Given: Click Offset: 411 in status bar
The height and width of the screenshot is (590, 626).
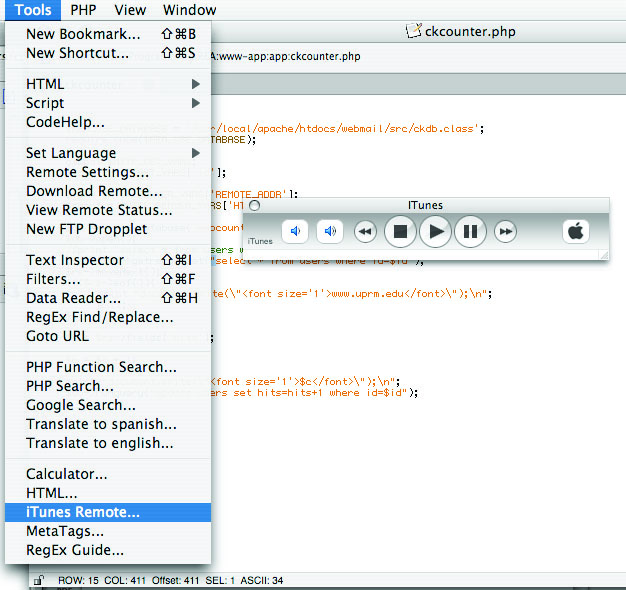Looking at the screenshot, I should tap(175, 580).
